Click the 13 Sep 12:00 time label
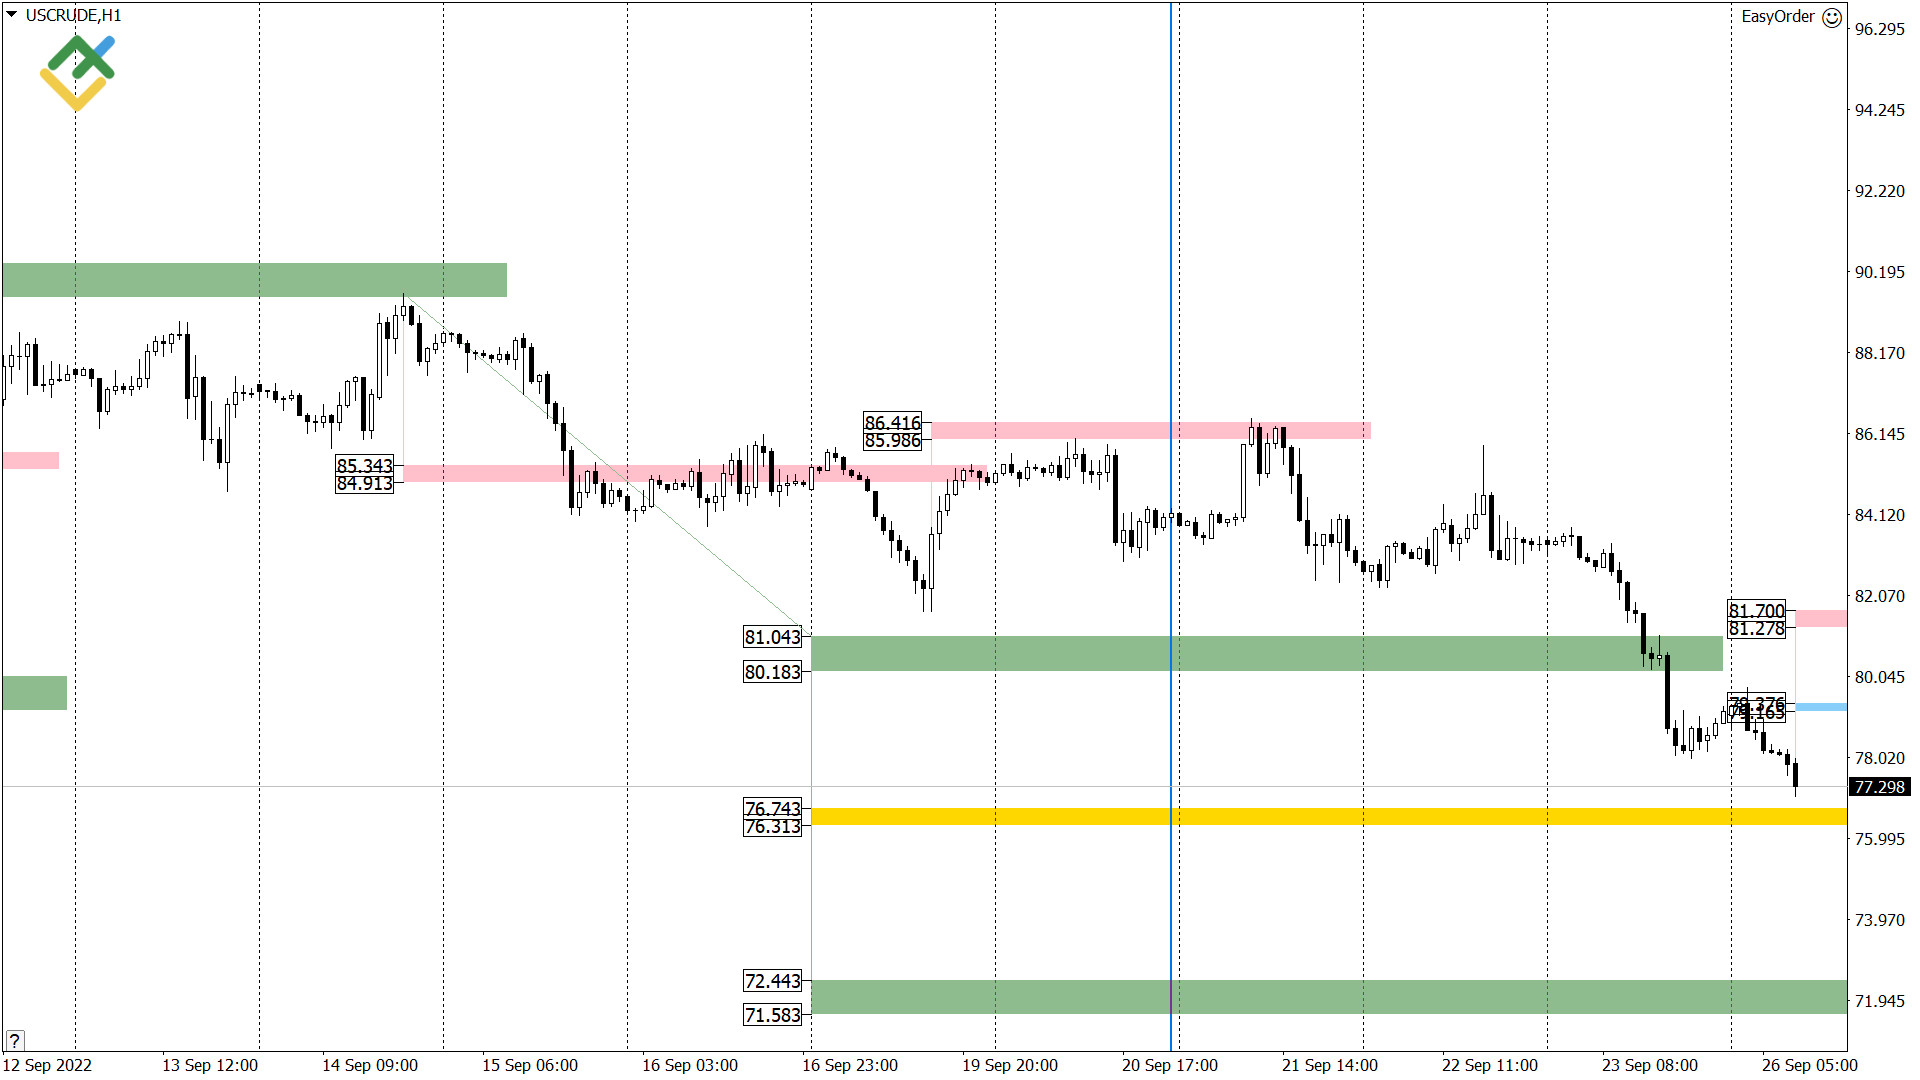1920x1080 pixels. [x=210, y=1065]
